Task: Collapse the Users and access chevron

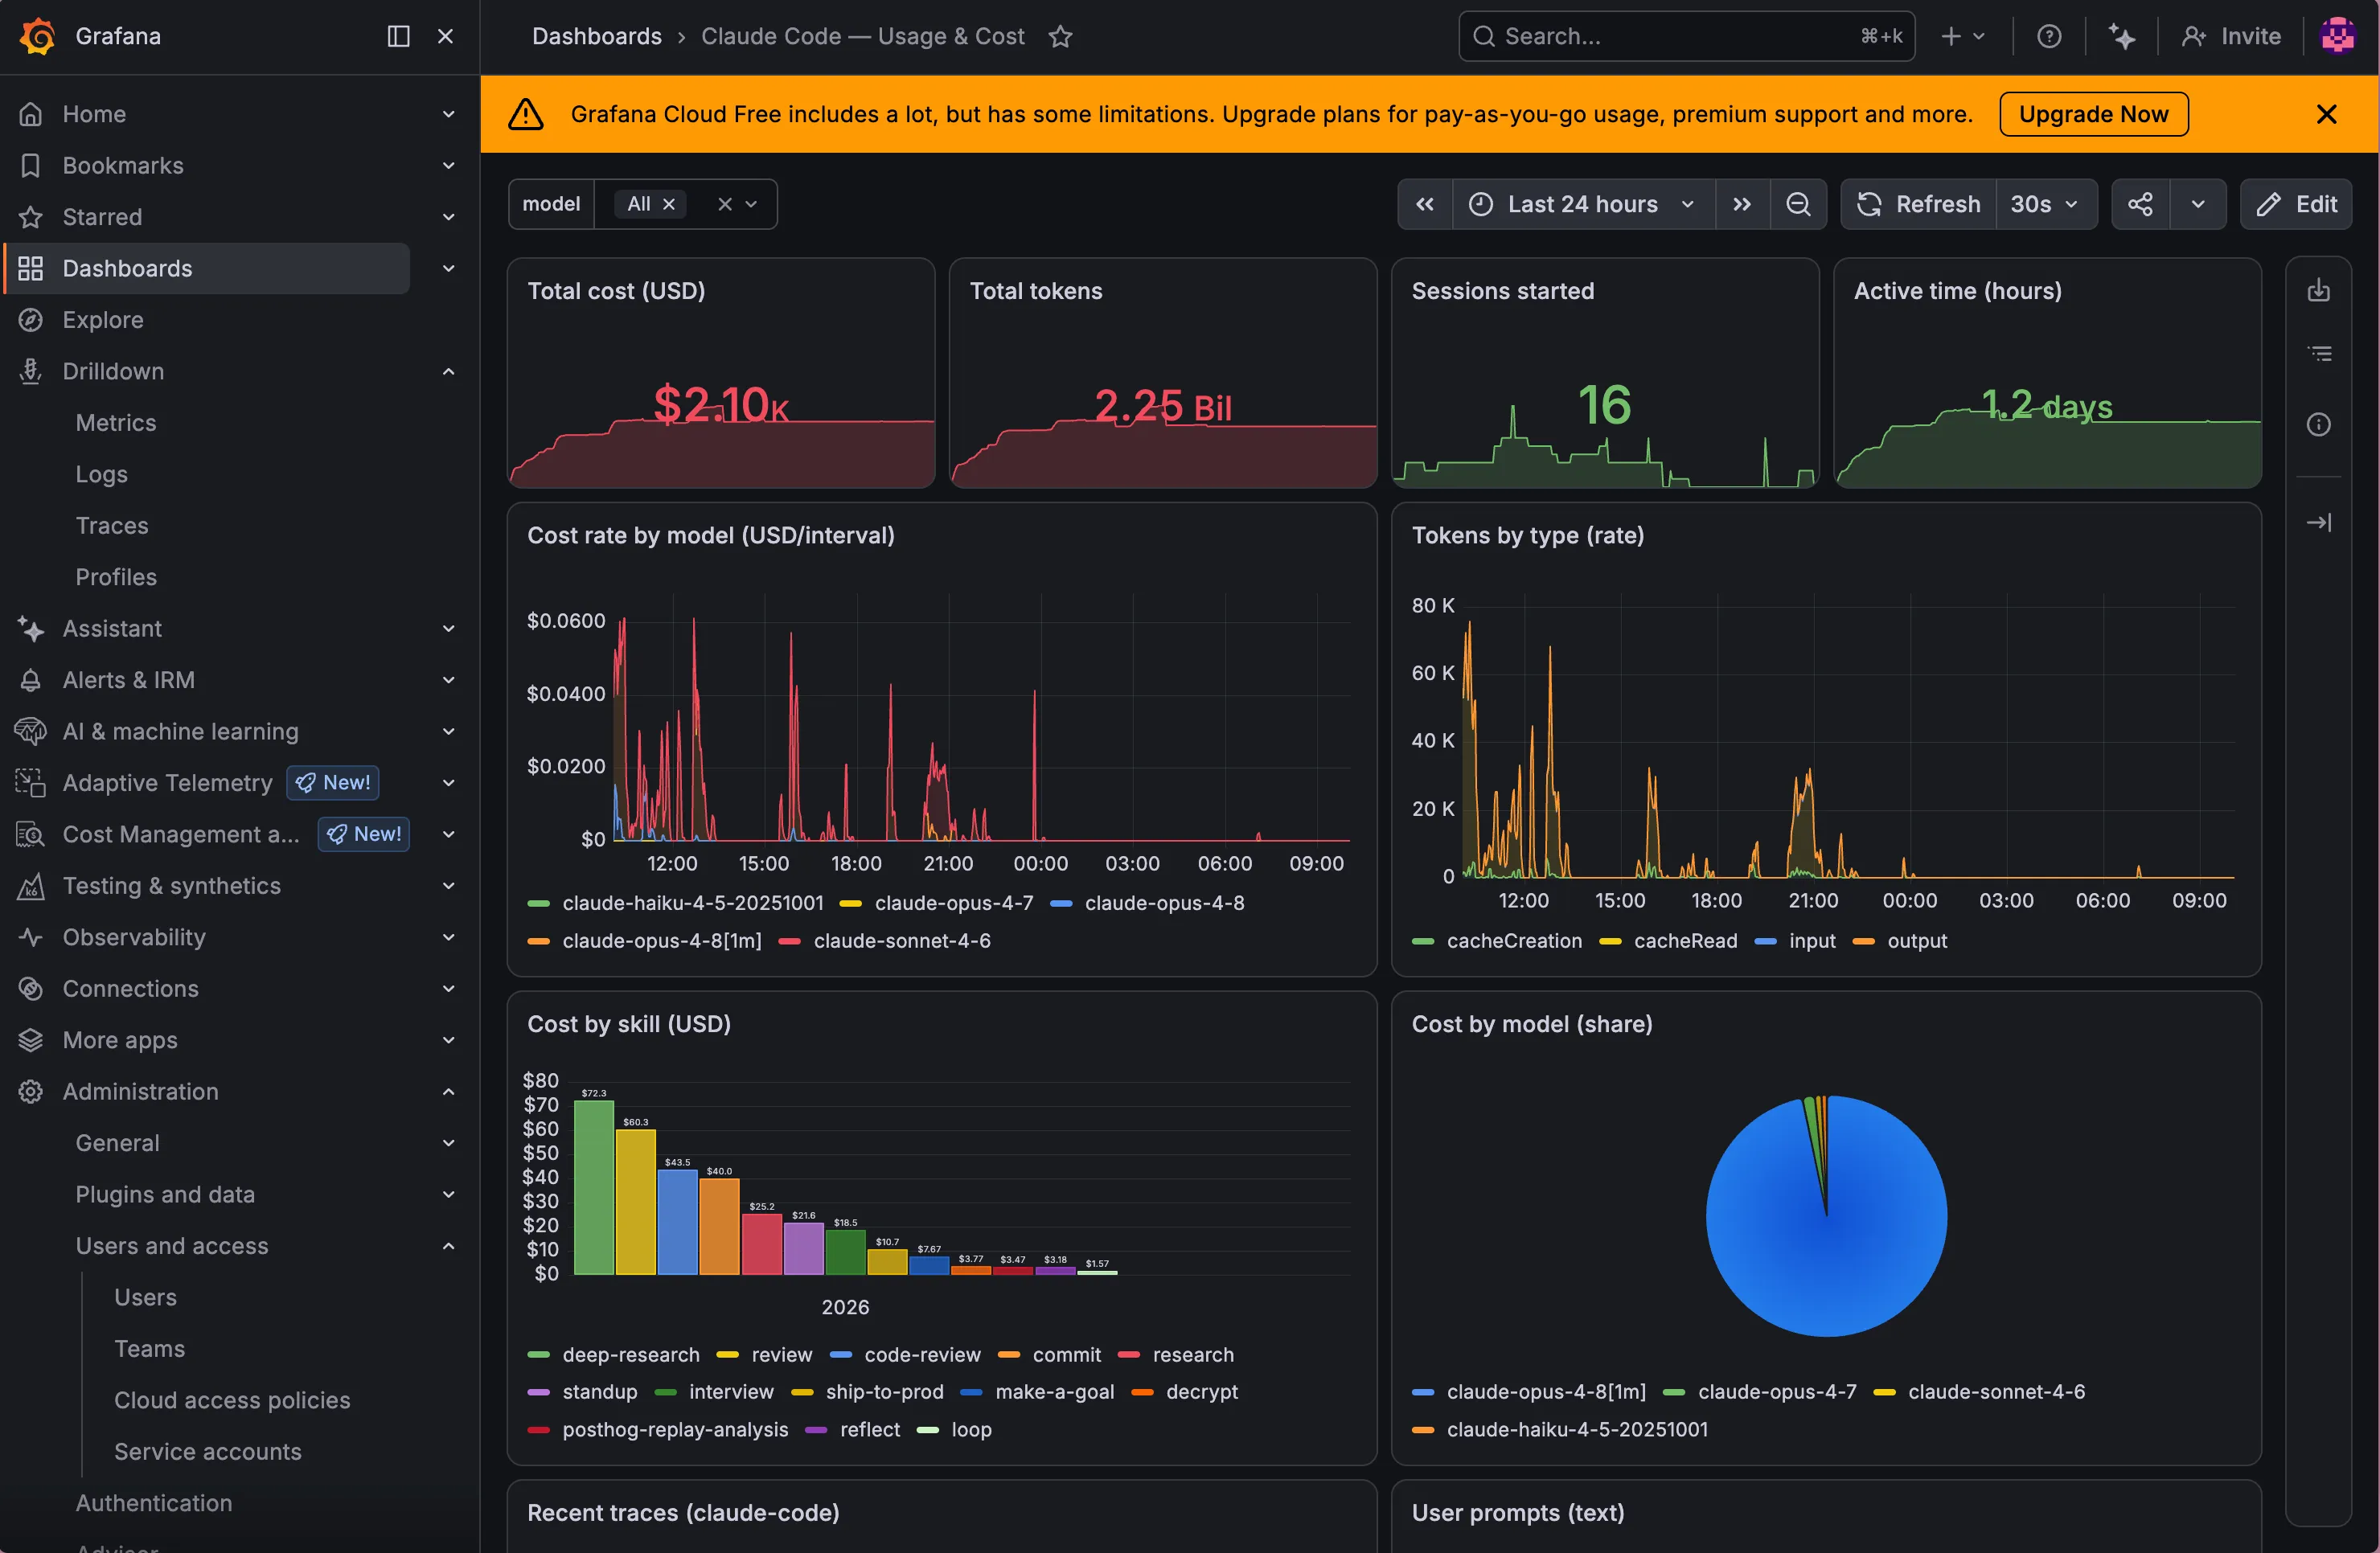Action: pos(448,1246)
